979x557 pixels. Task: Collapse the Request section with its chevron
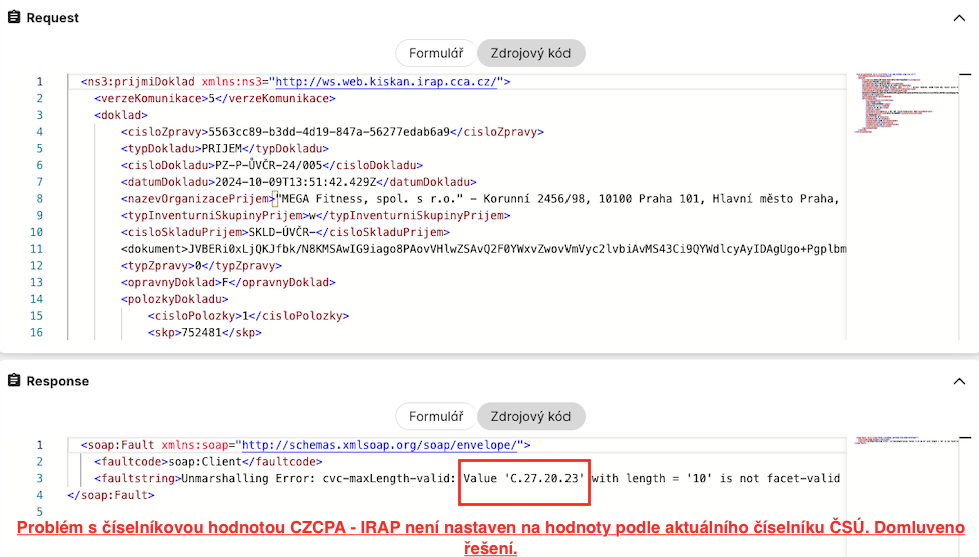[960, 18]
